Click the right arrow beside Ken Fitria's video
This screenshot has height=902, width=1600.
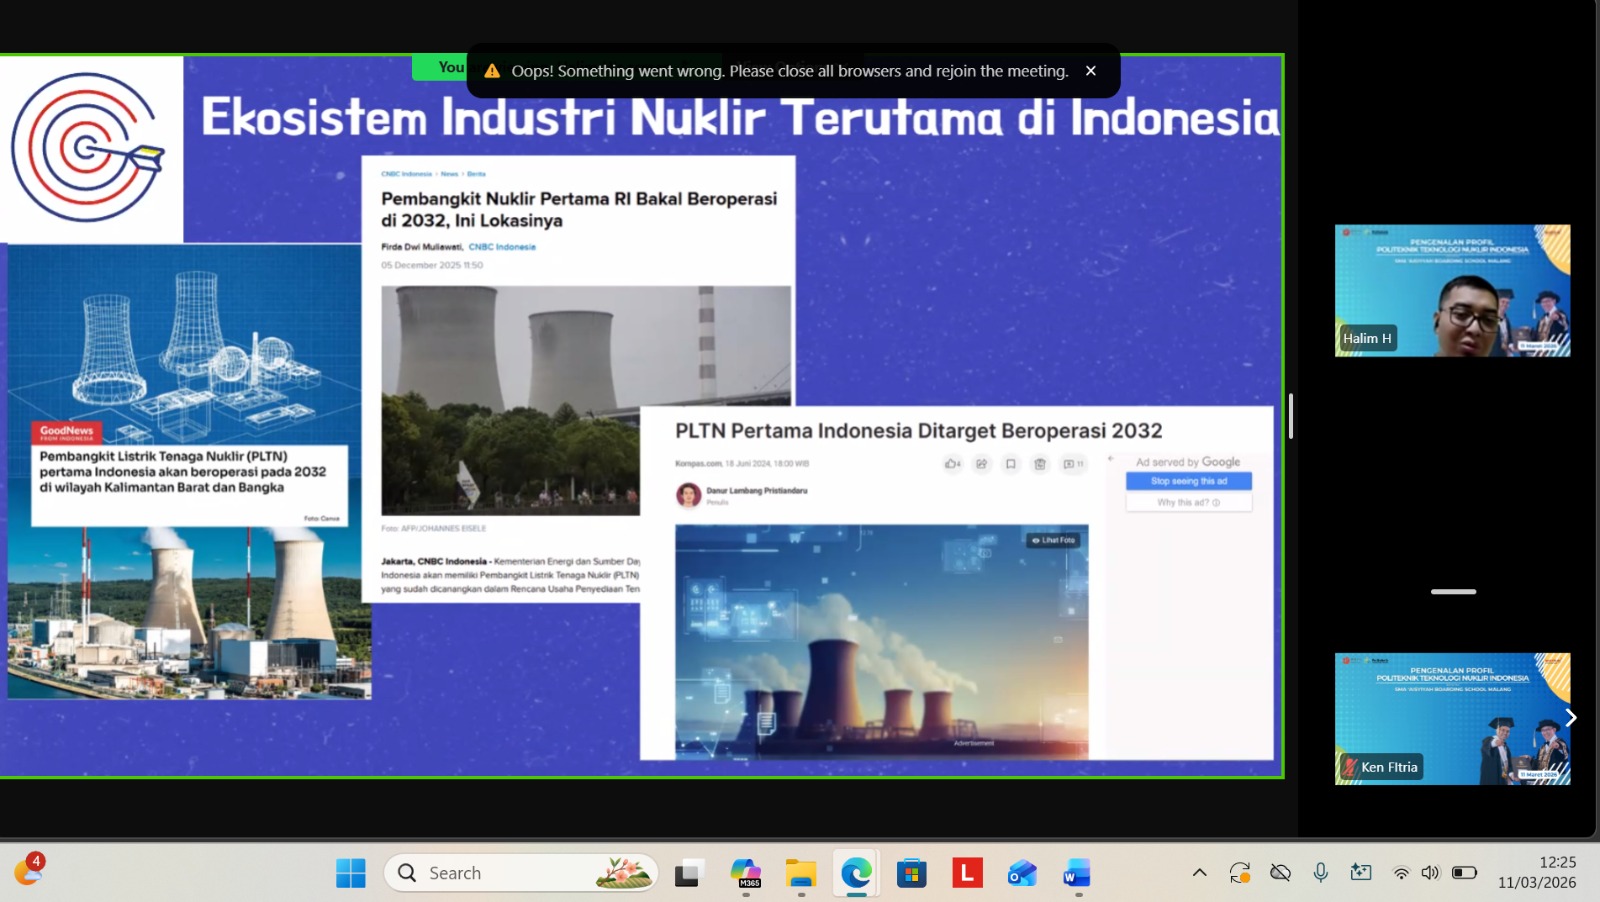1572,717
